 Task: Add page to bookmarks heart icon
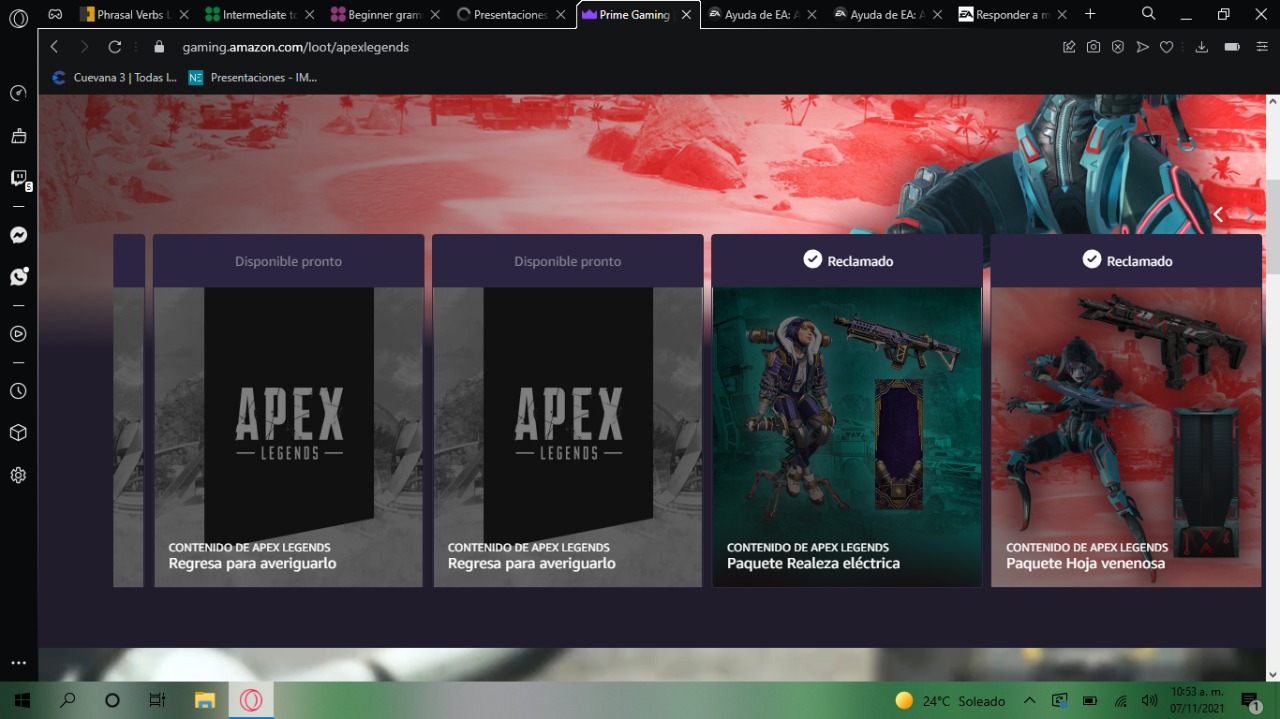tap(1166, 47)
